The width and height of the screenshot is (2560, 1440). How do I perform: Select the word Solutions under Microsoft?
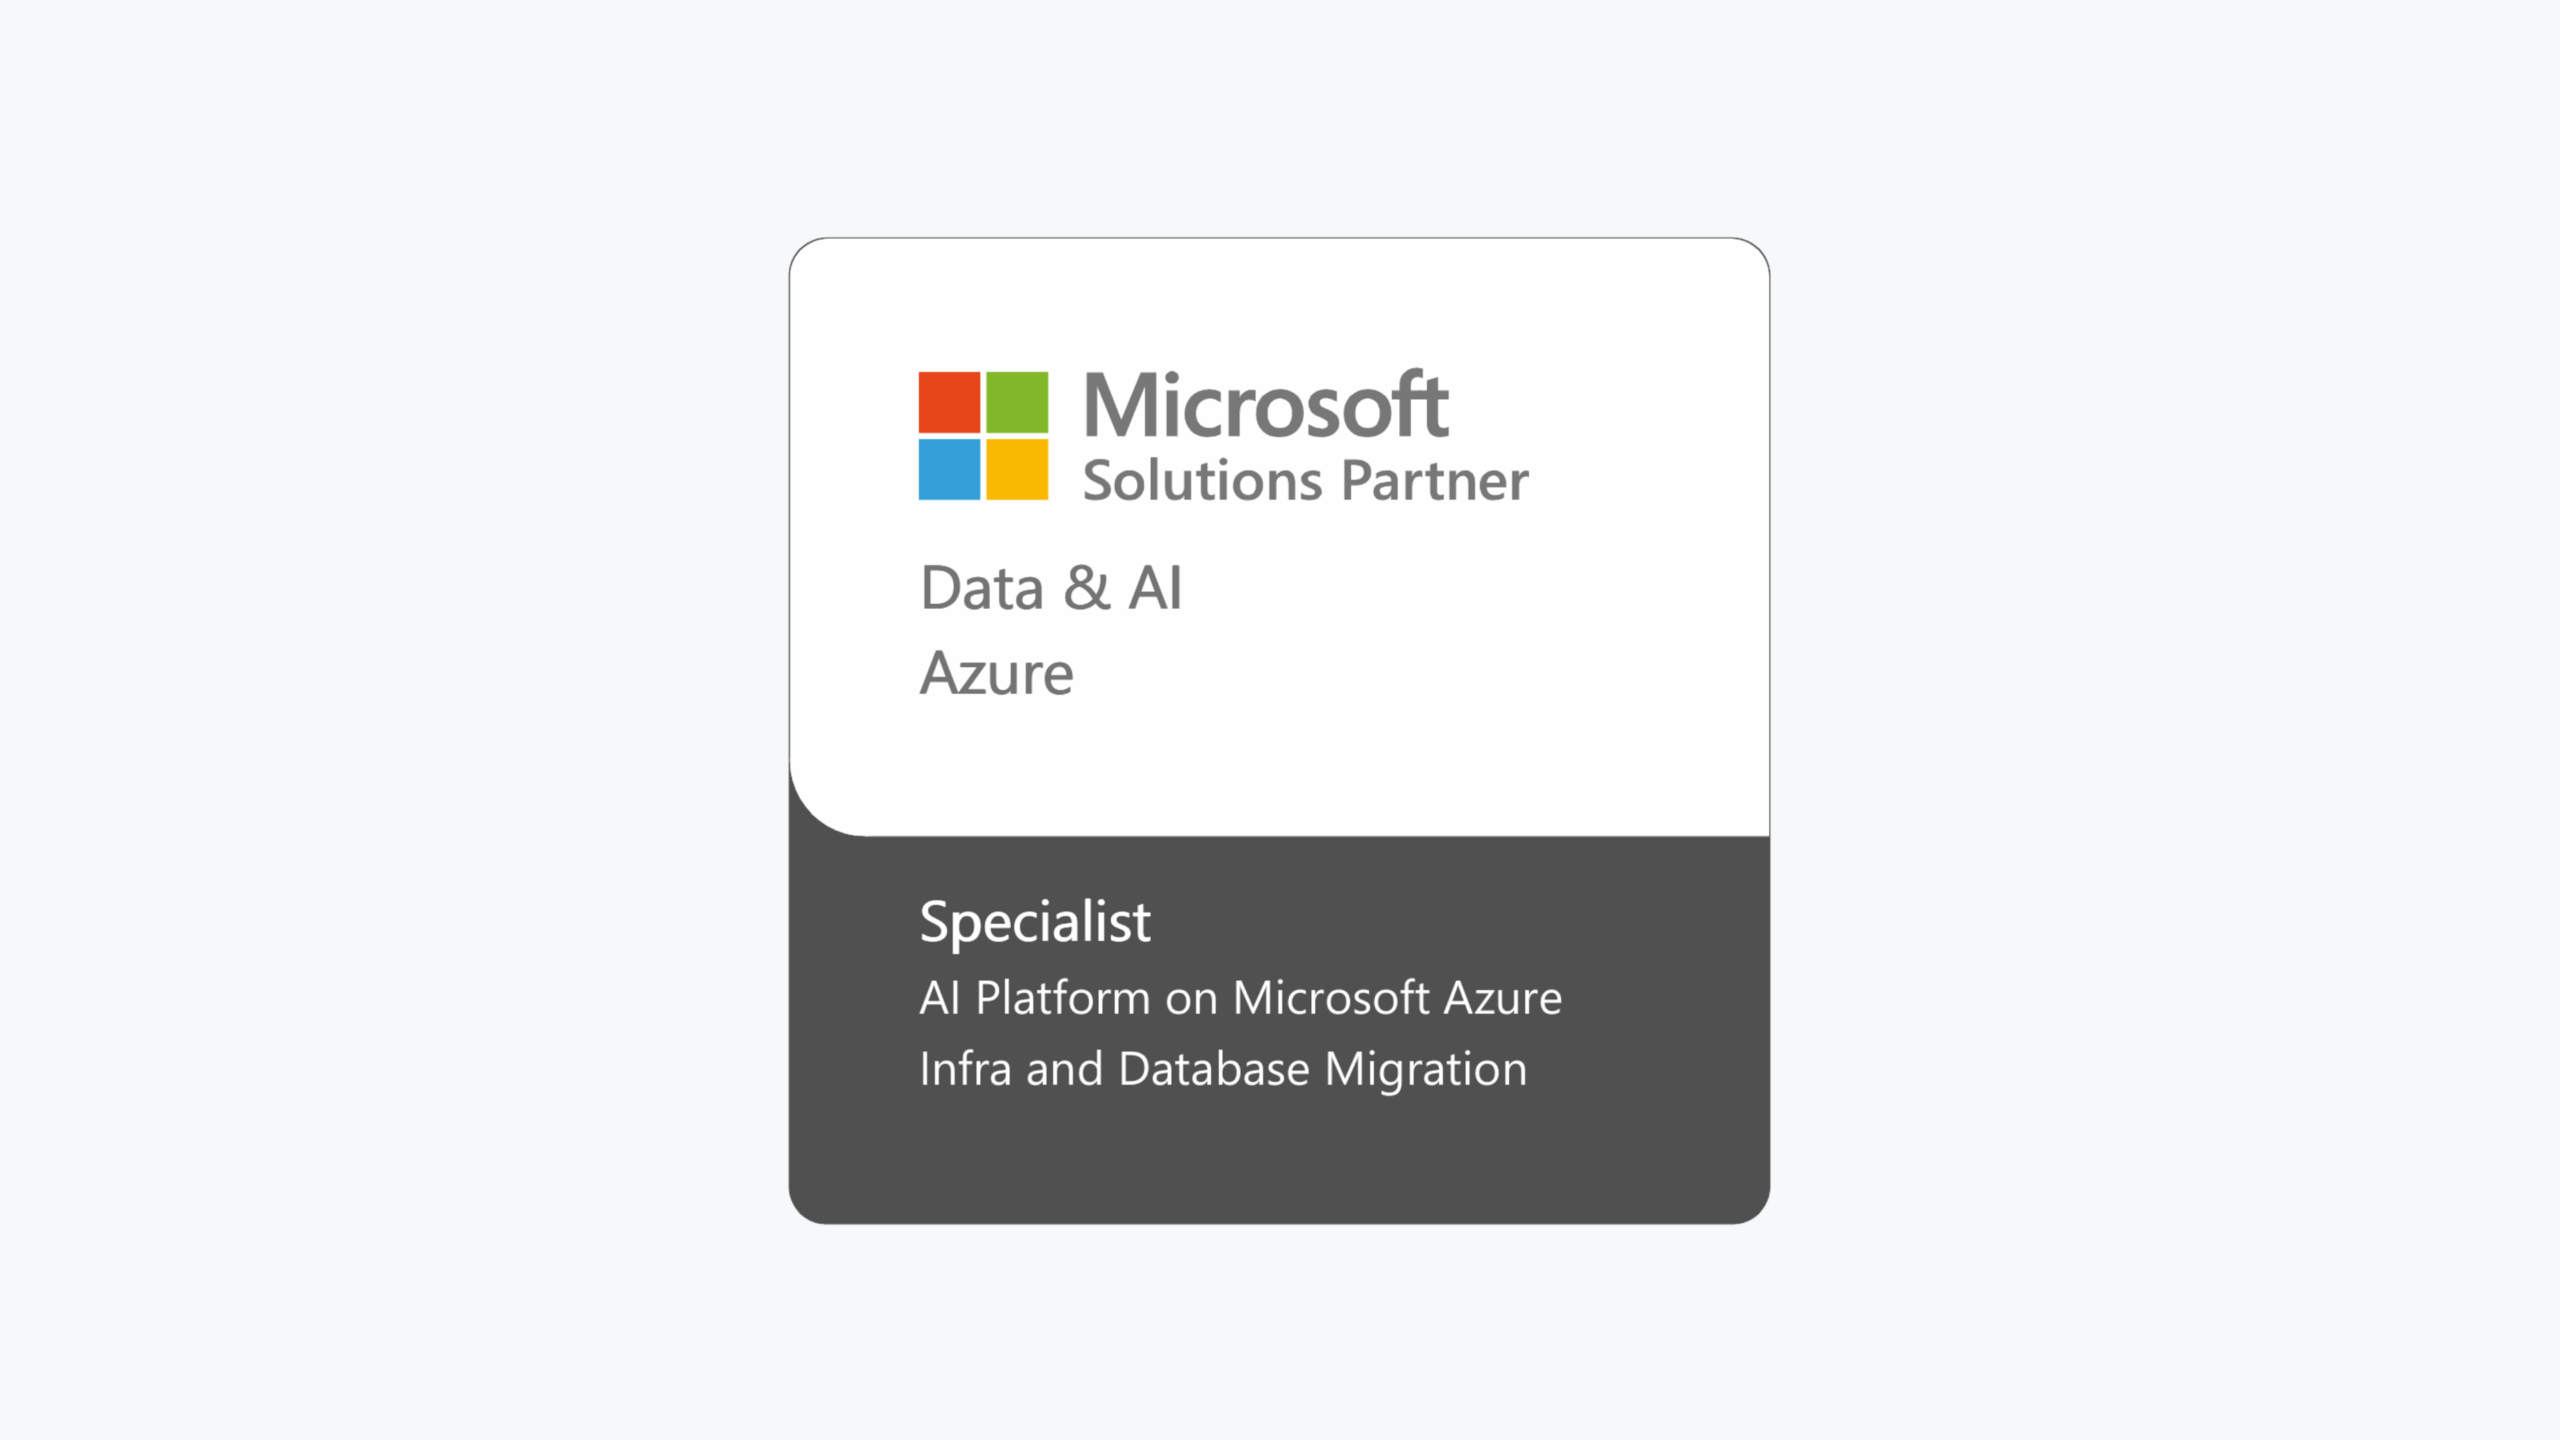coord(1203,480)
